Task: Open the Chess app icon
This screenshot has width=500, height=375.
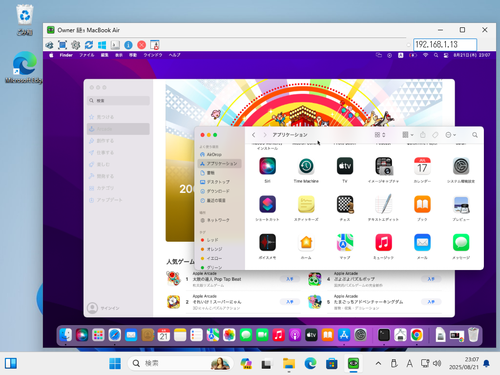Action: click(345, 204)
